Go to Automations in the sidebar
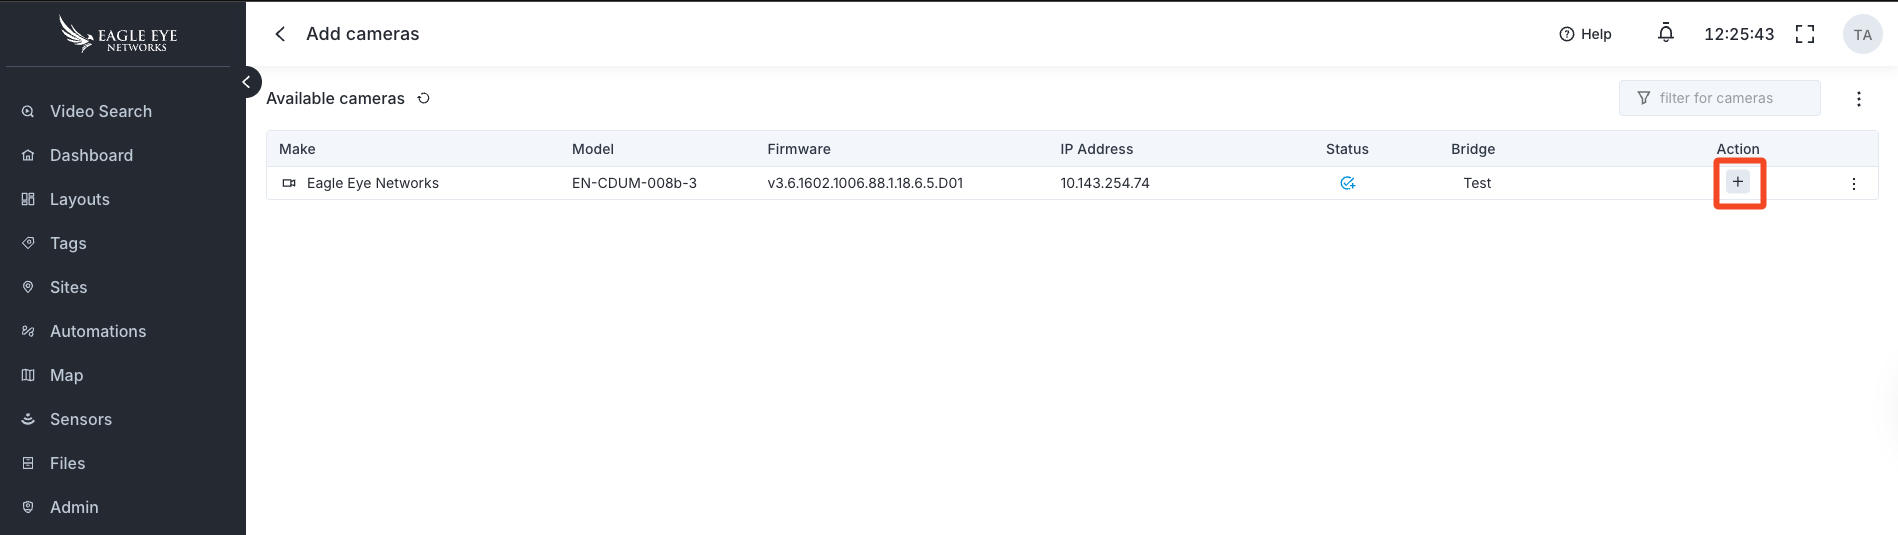This screenshot has height=535, width=1898. coord(98,331)
